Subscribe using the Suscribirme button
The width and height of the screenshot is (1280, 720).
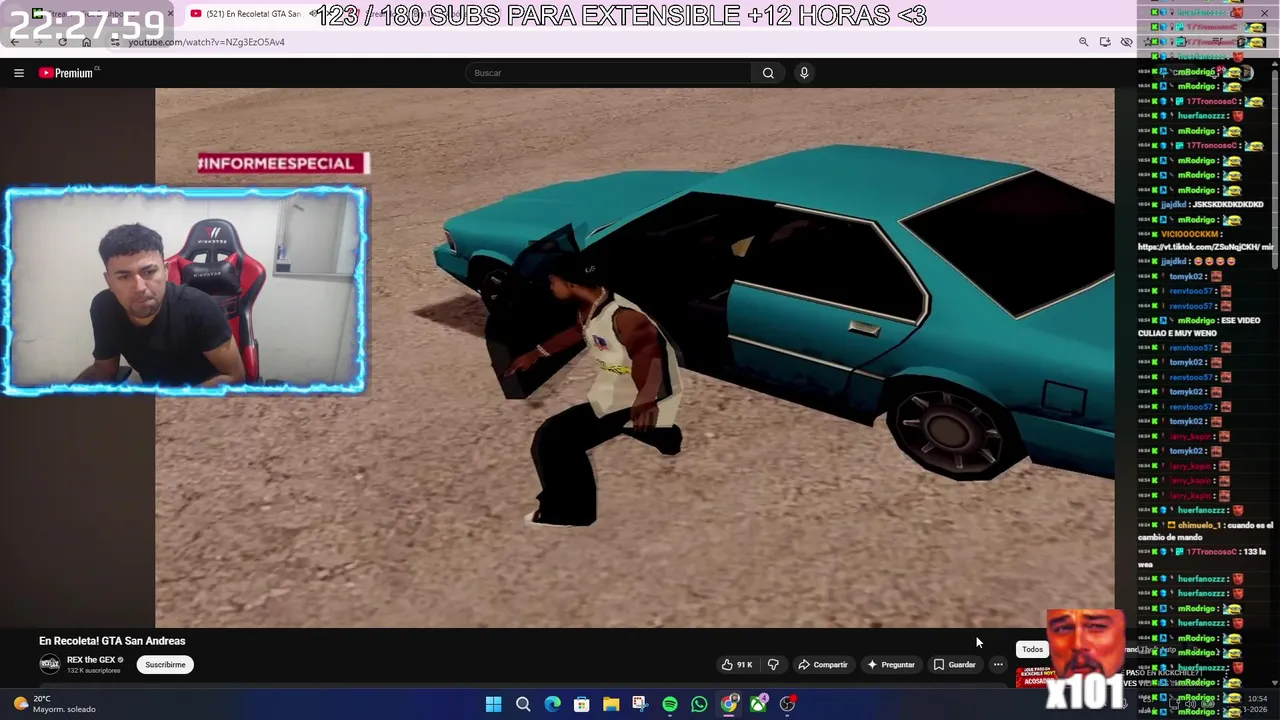165,665
